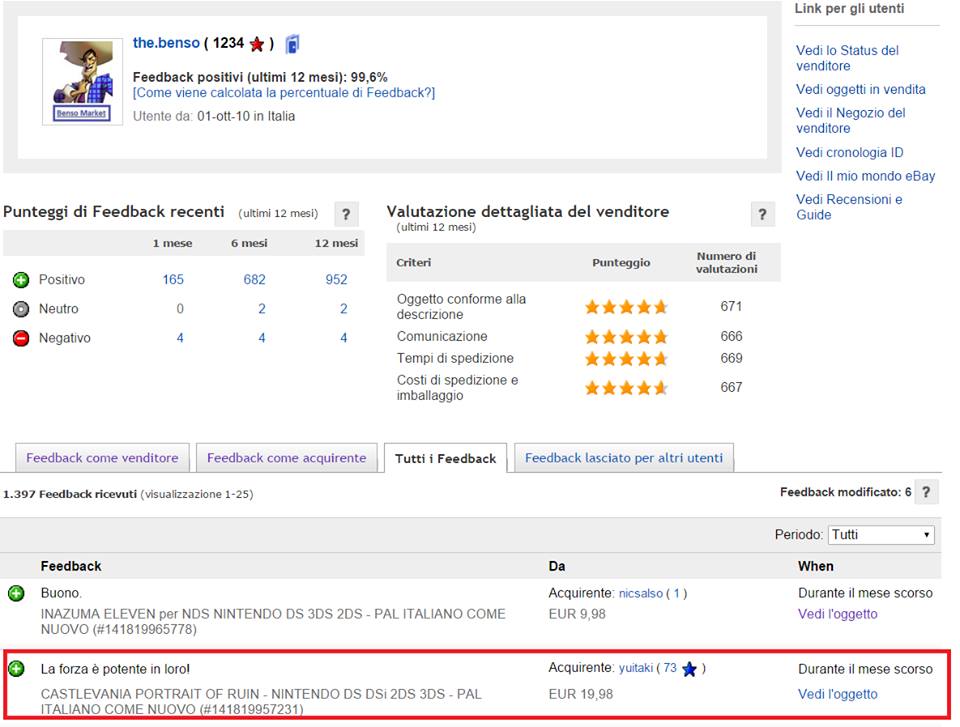This screenshot has height=727, width=960.
Task: Click the help icon next to Feedback modificato
Action: [x=927, y=492]
